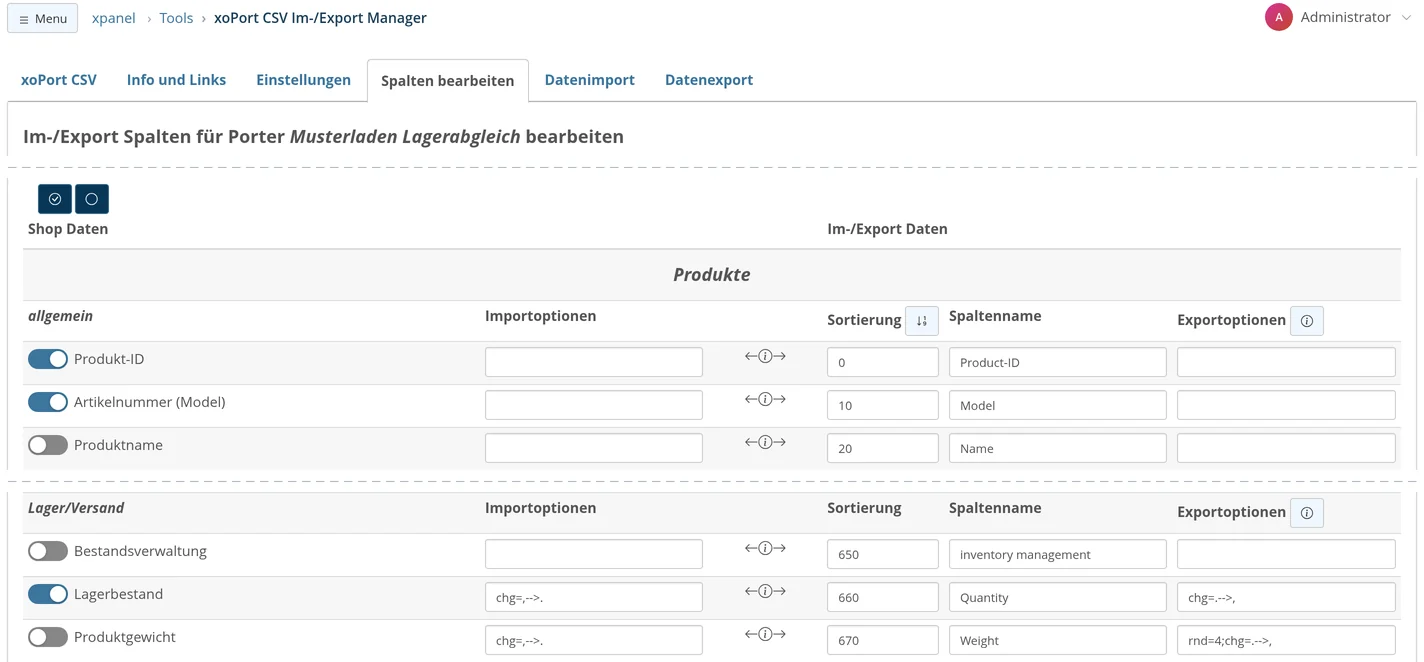
Task: Click the Sortierung field with value 660
Action: [x=883, y=597]
